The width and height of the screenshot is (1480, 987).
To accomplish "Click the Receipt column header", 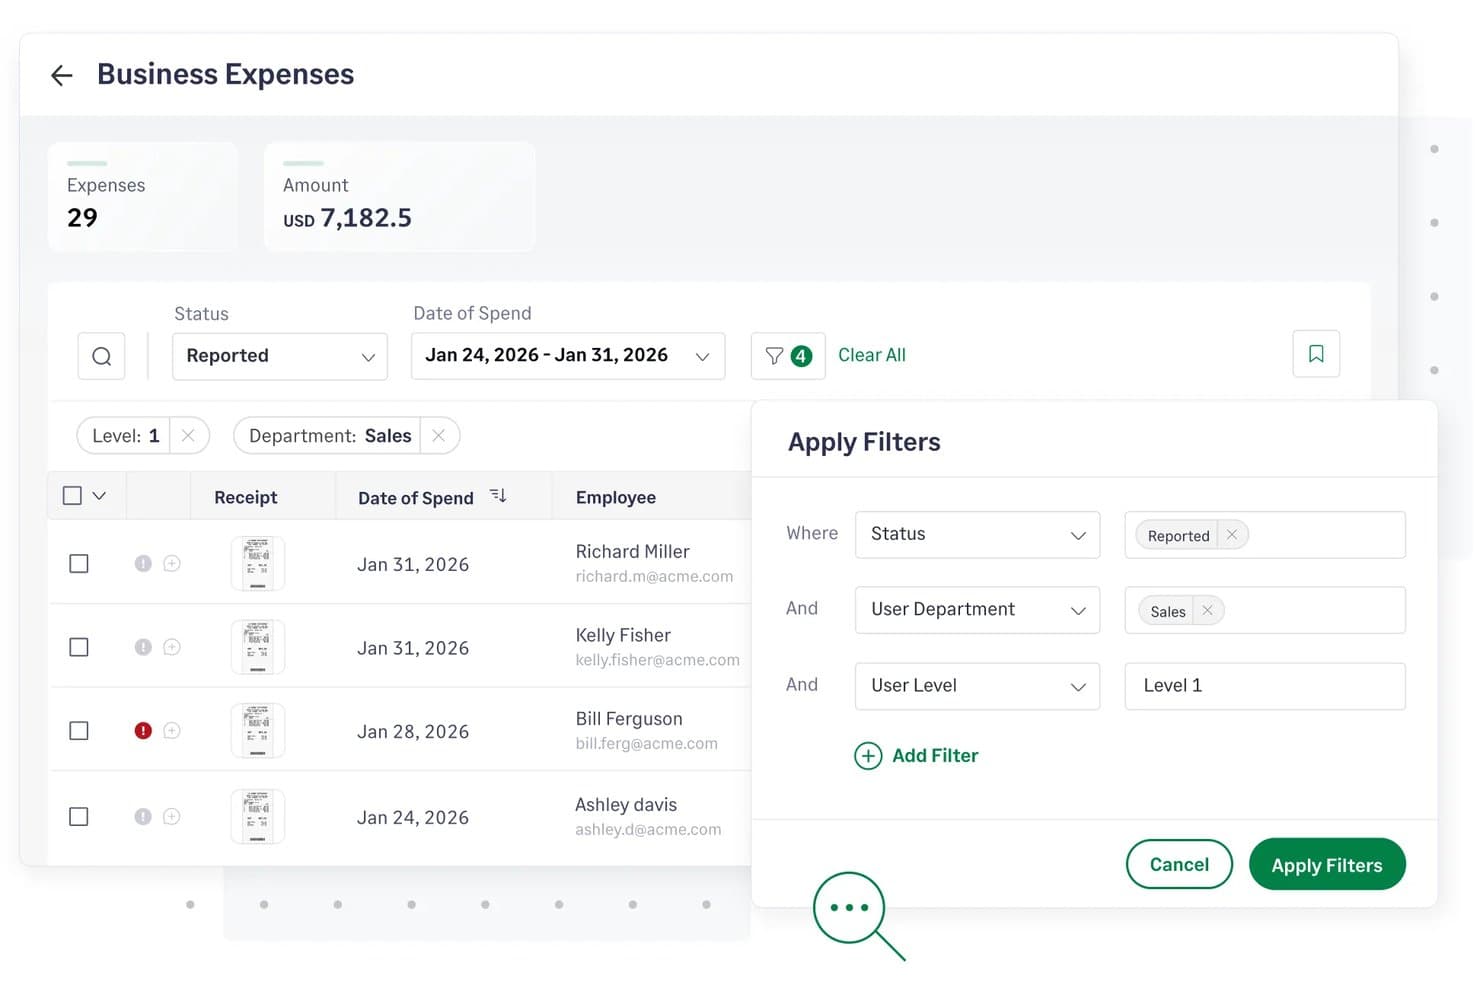I will coord(246,498).
